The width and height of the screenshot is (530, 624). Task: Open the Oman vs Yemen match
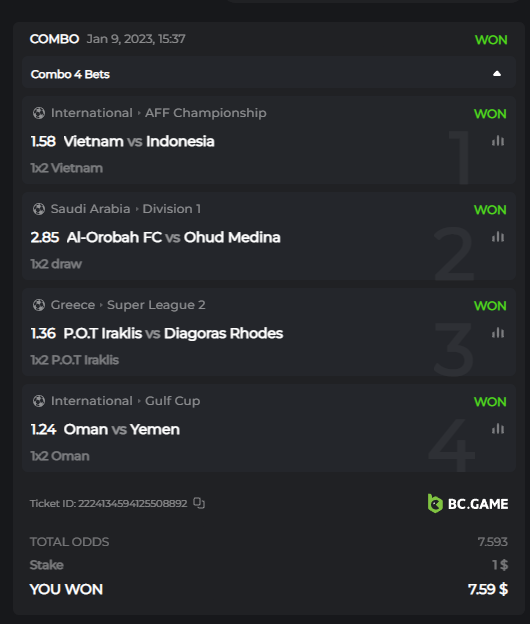point(122,429)
